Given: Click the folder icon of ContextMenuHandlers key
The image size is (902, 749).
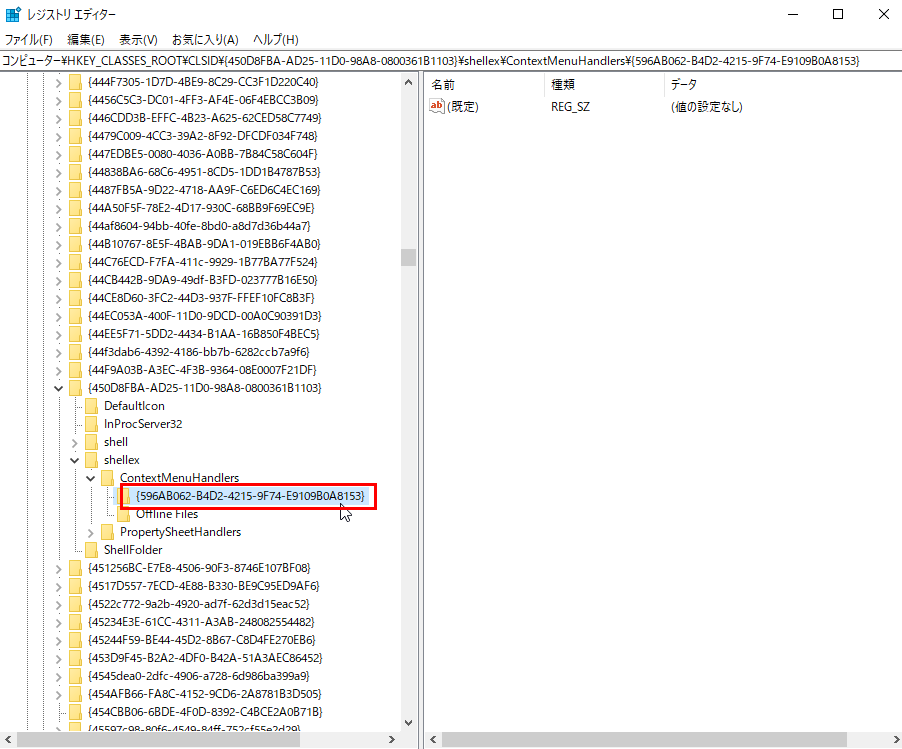Looking at the screenshot, I should pyautogui.click(x=107, y=478).
